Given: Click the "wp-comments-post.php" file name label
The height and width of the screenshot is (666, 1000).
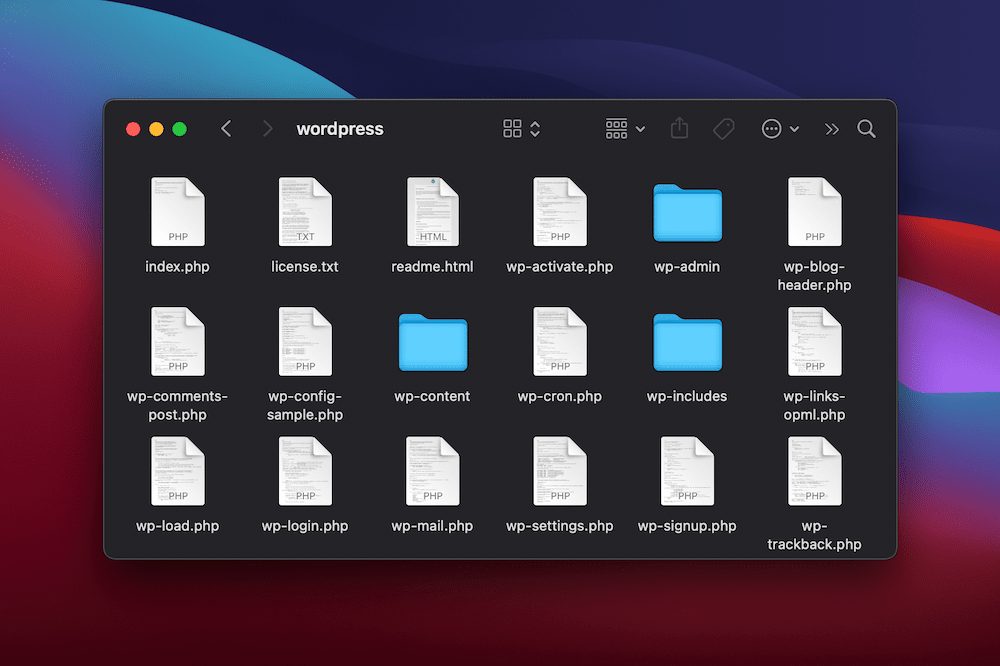Looking at the screenshot, I should point(177,405).
